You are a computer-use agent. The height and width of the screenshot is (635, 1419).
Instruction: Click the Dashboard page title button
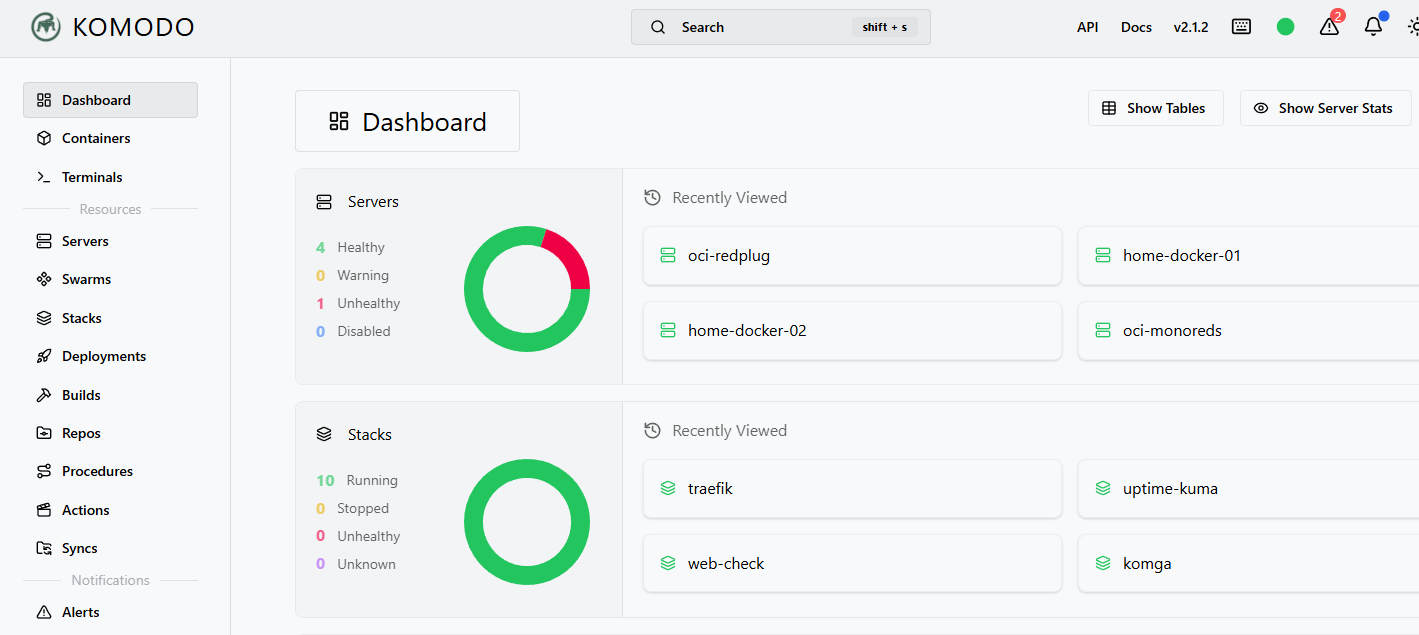click(407, 121)
